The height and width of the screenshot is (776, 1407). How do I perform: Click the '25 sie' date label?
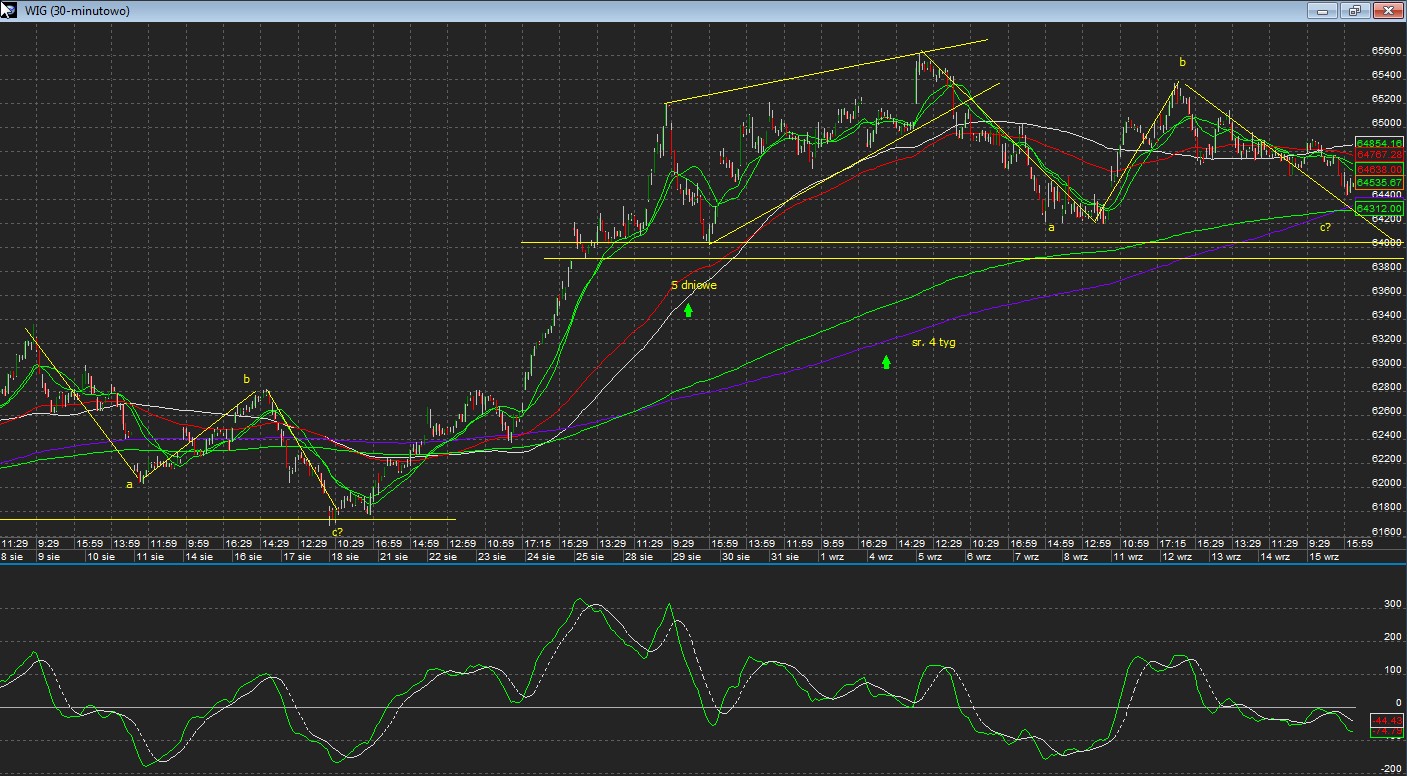click(591, 556)
